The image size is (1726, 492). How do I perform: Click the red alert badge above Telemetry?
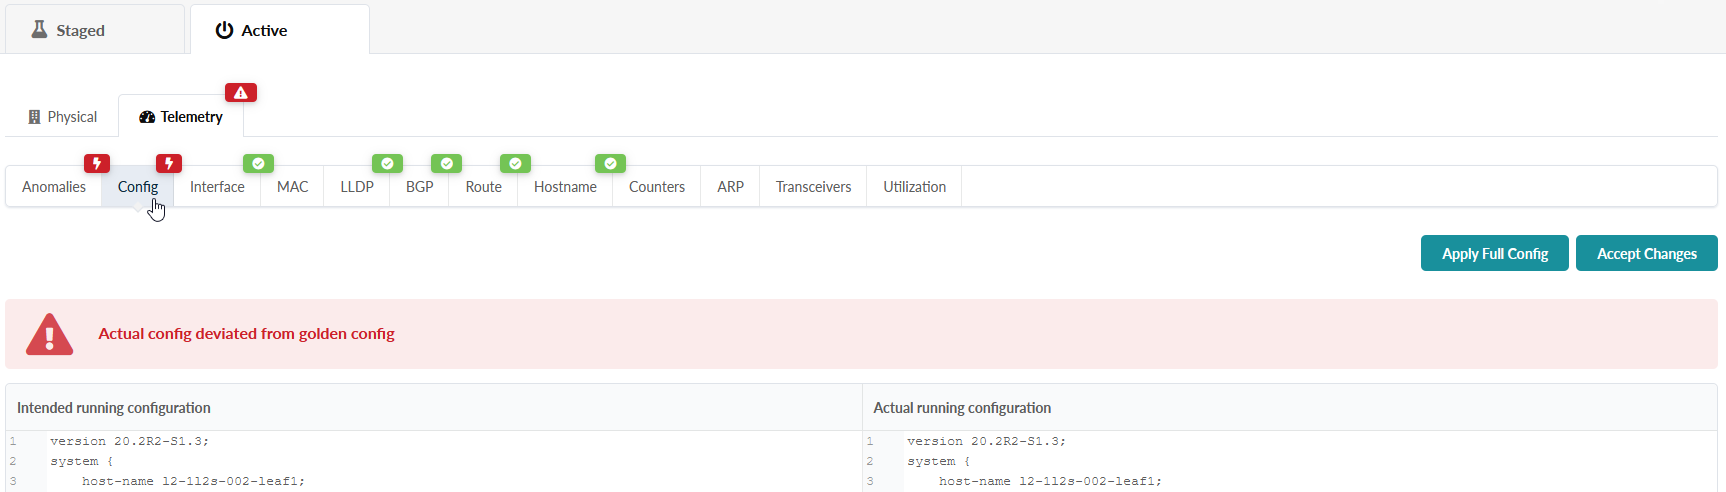tap(241, 93)
